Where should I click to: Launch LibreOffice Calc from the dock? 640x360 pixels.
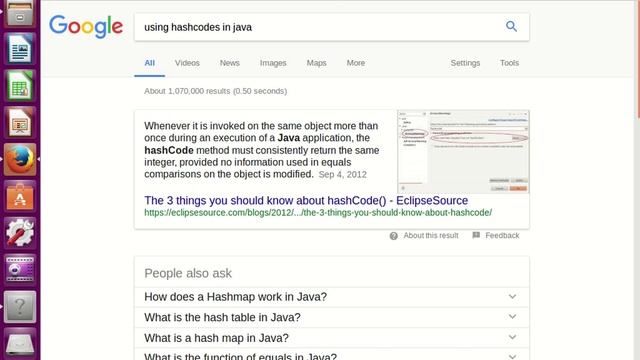tap(20, 86)
